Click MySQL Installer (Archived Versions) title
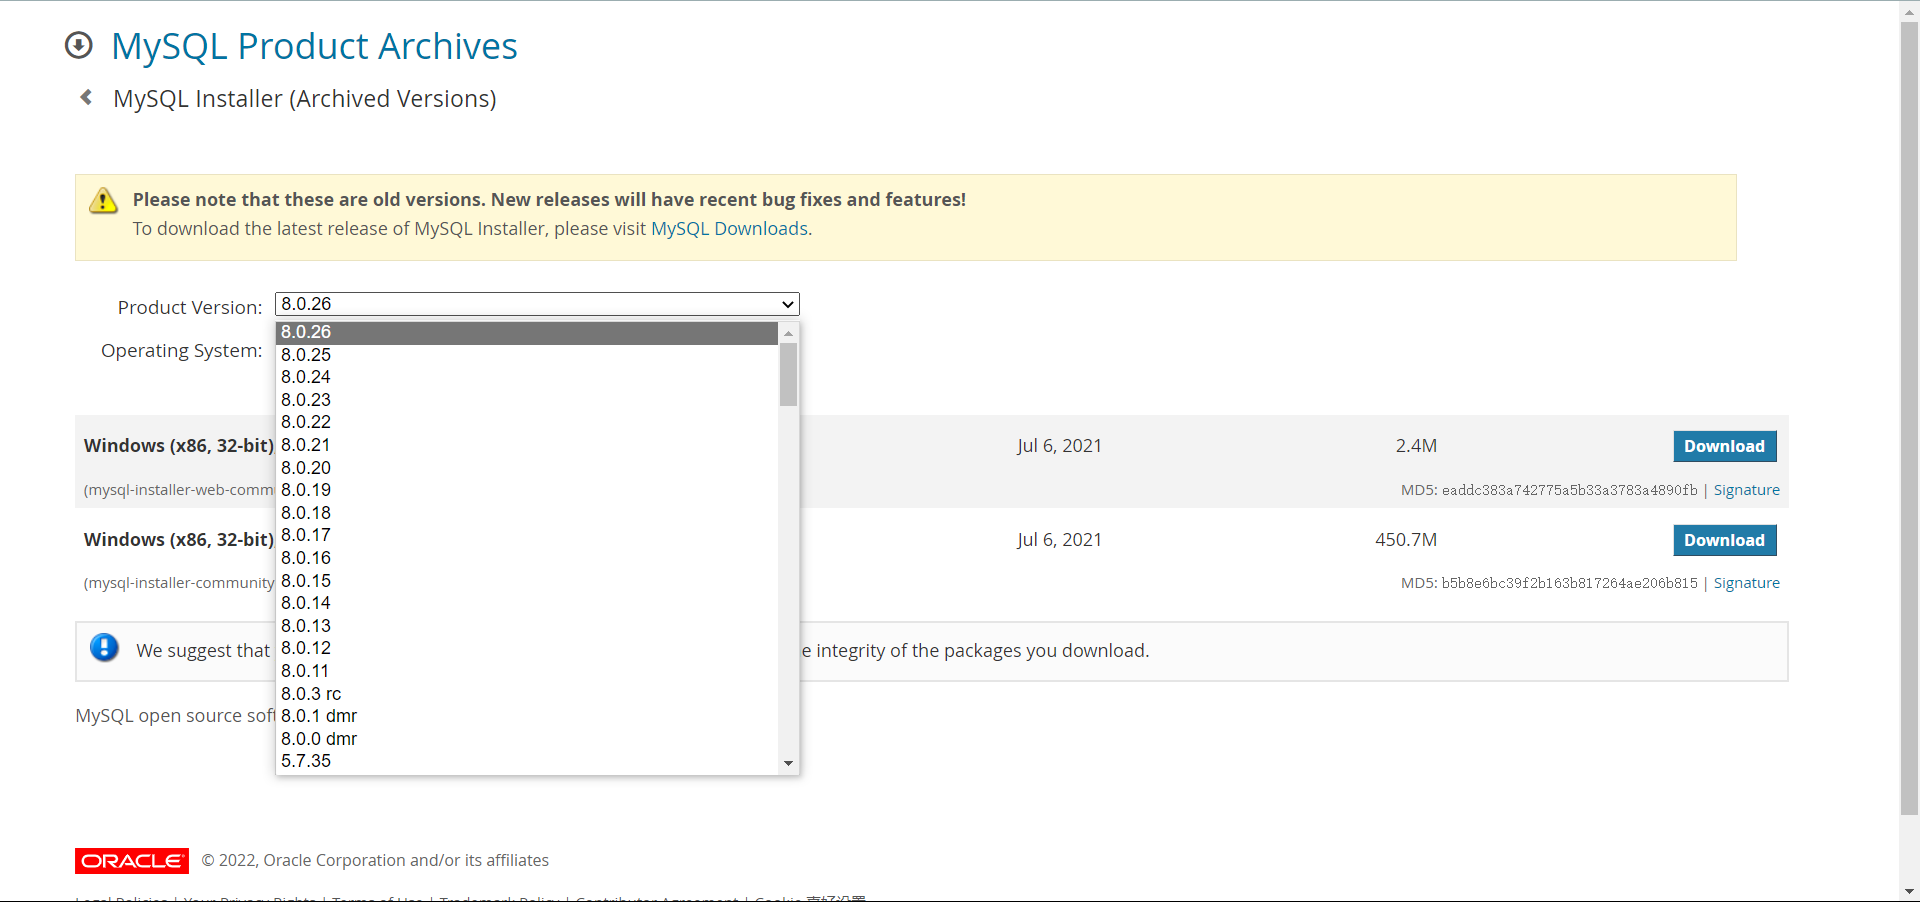 click(305, 99)
